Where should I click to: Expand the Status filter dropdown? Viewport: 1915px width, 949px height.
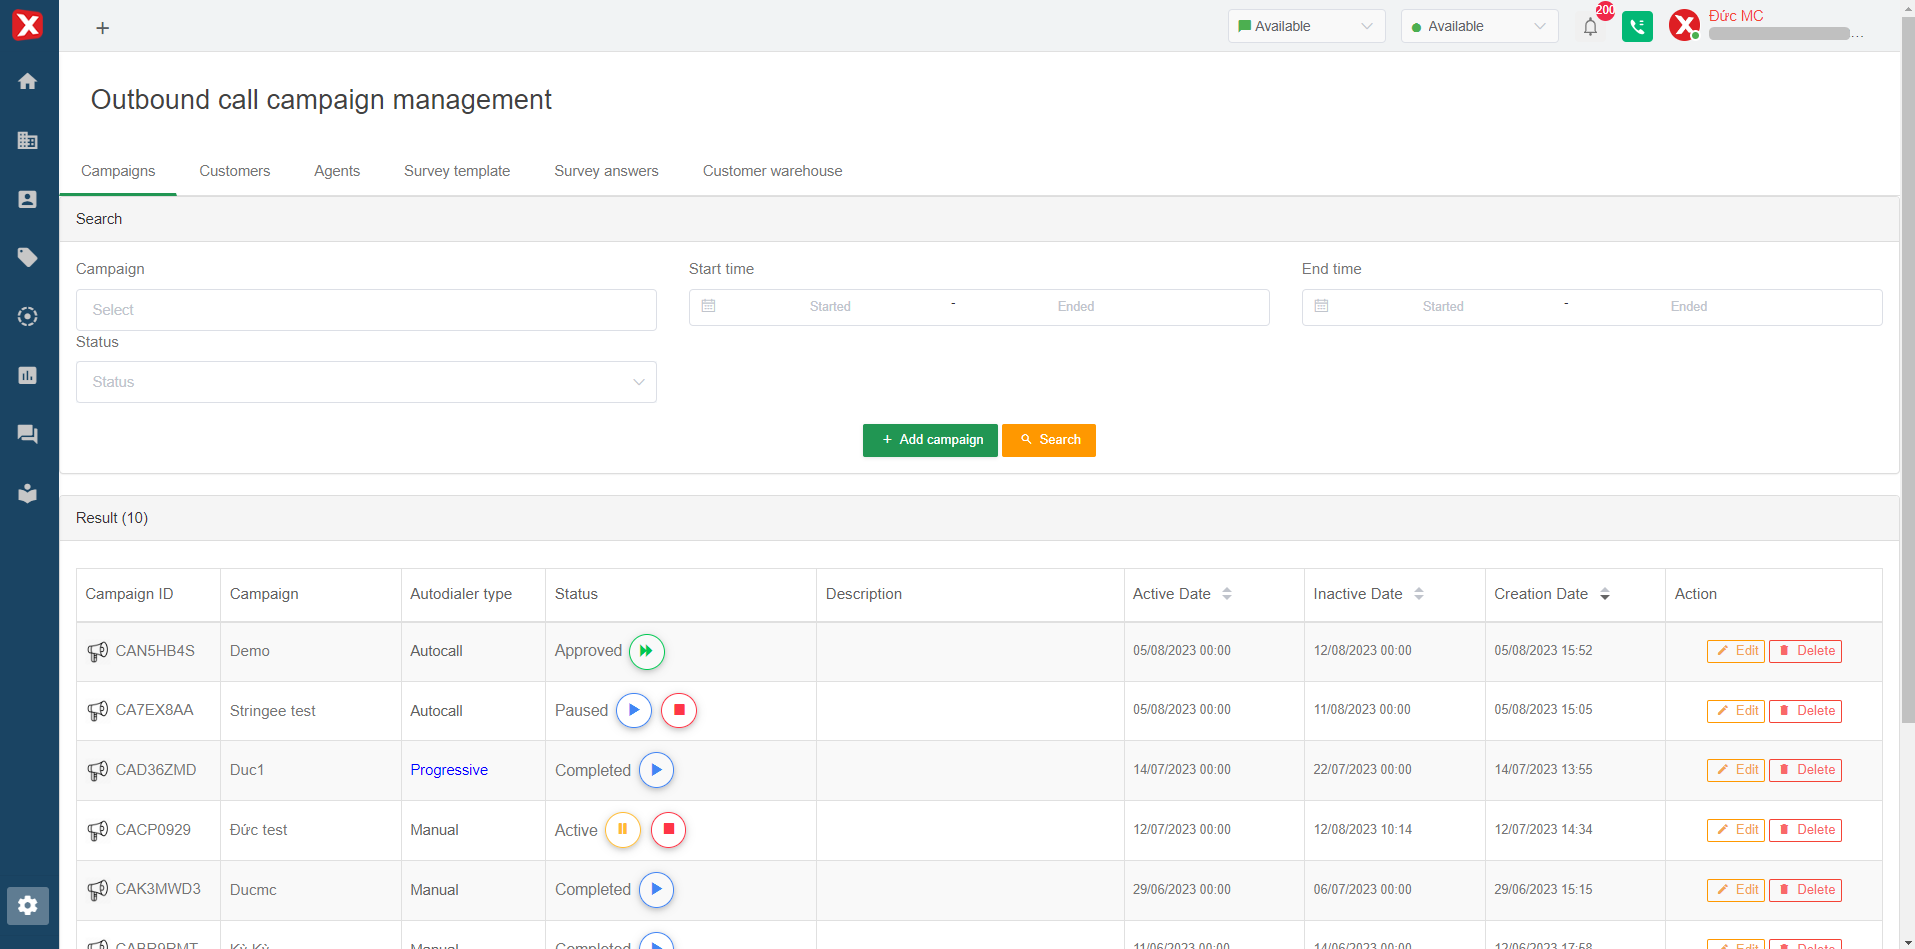[x=366, y=382]
